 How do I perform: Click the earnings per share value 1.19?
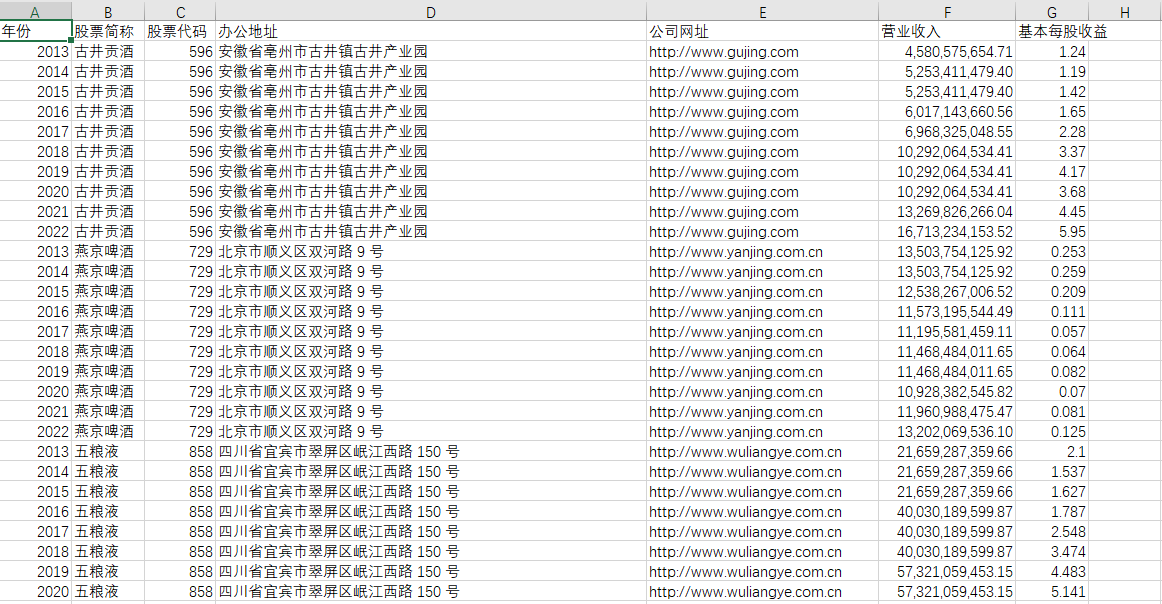(x=1052, y=72)
